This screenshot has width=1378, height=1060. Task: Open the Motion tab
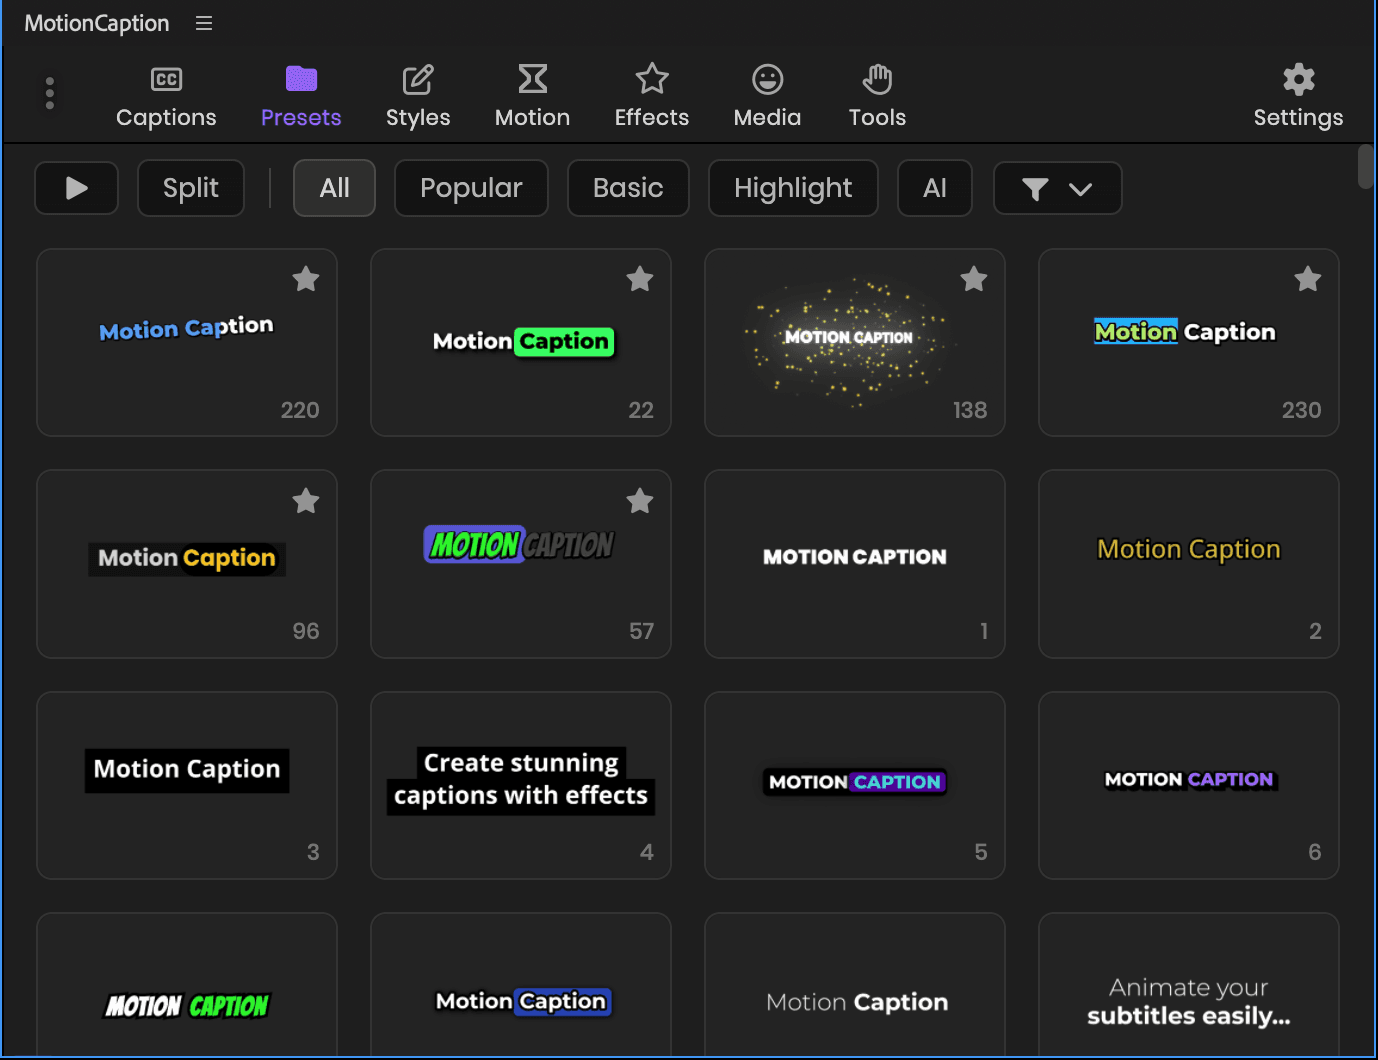point(532,97)
